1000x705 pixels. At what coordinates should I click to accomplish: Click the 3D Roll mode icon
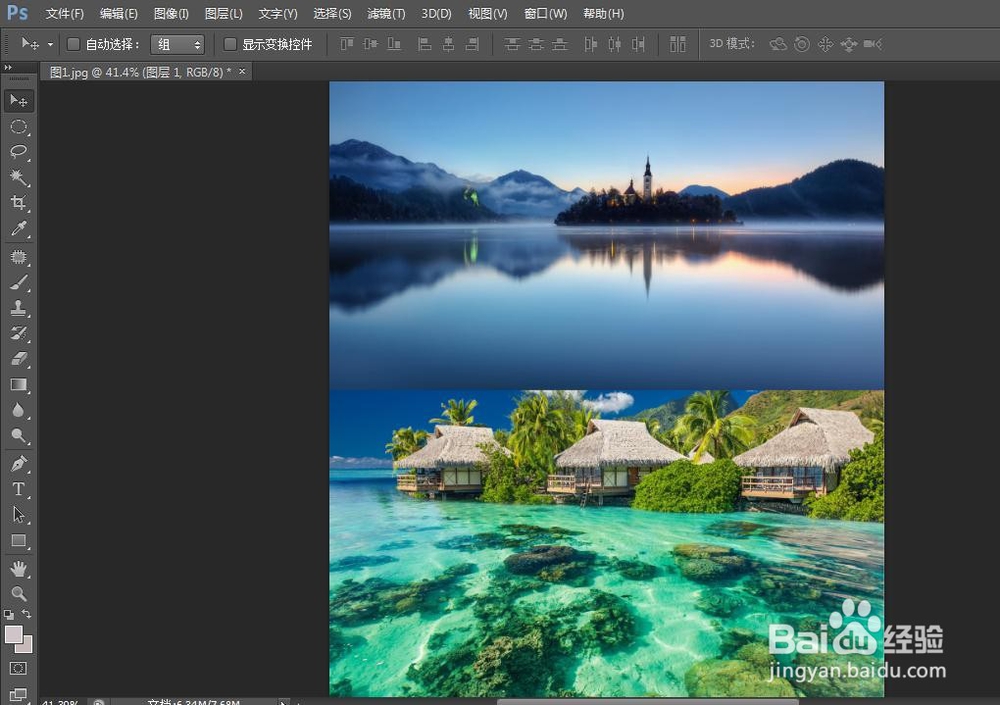coord(802,44)
